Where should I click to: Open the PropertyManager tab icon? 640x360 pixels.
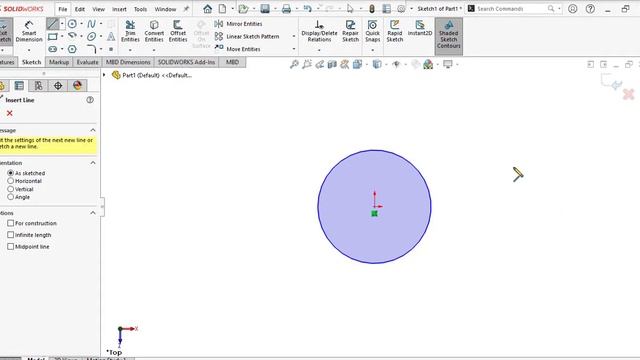click(19, 85)
